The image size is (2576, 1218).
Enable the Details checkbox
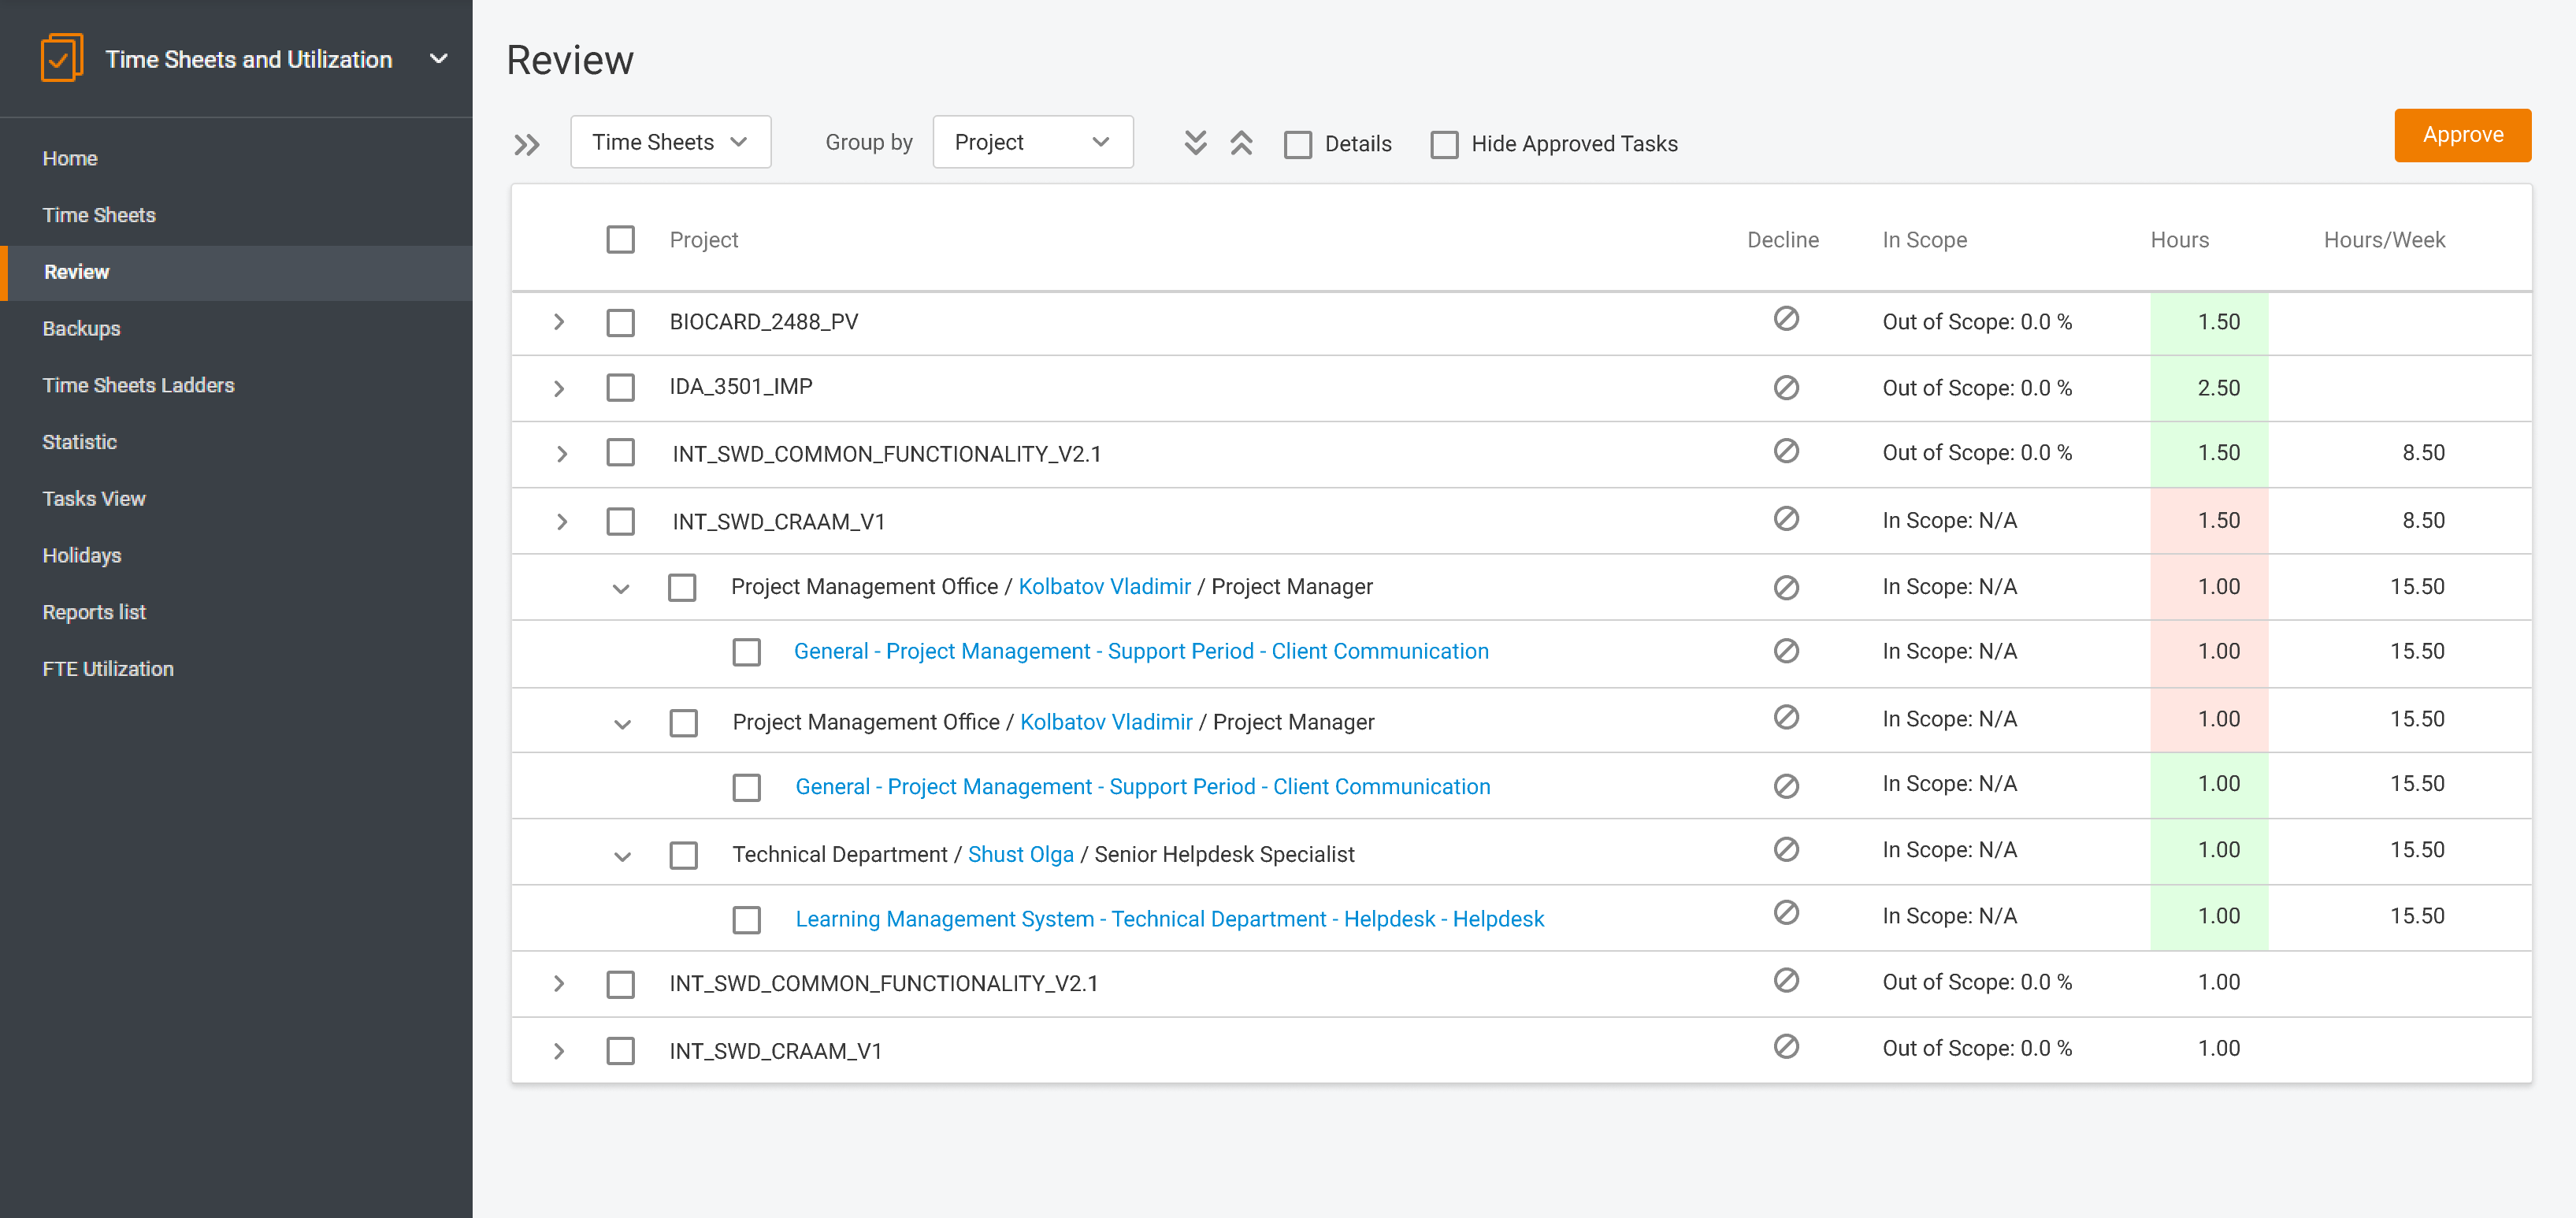[x=1297, y=145]
